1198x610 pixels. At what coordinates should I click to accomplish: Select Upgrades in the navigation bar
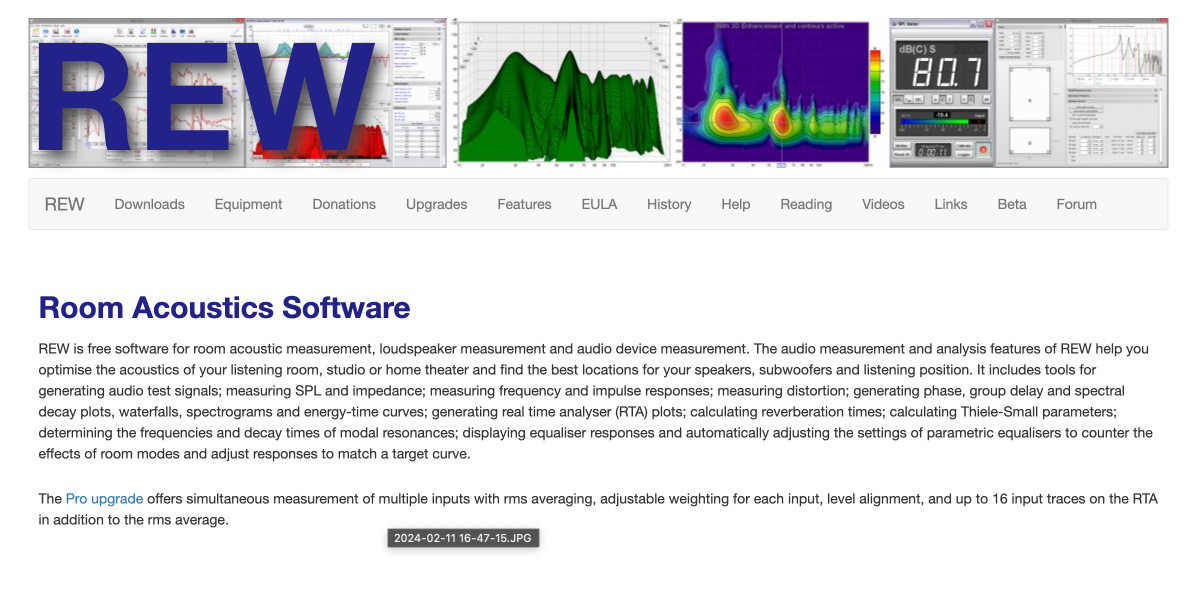pyautogui.click(x=436, y=204)
